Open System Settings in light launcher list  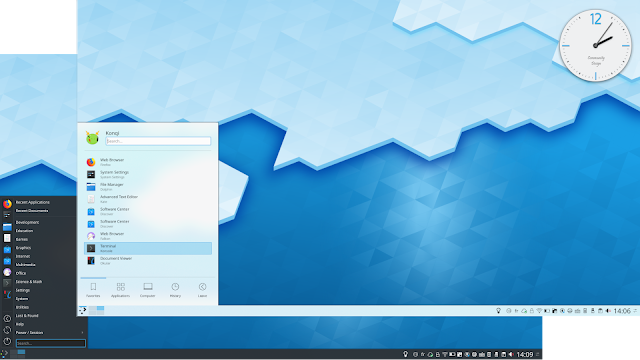pos(148,174)
